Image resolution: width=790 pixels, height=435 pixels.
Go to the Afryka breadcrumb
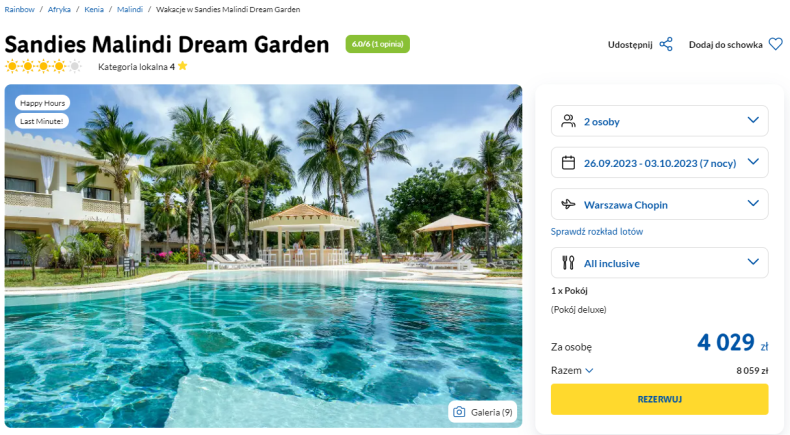pos(59,9)
